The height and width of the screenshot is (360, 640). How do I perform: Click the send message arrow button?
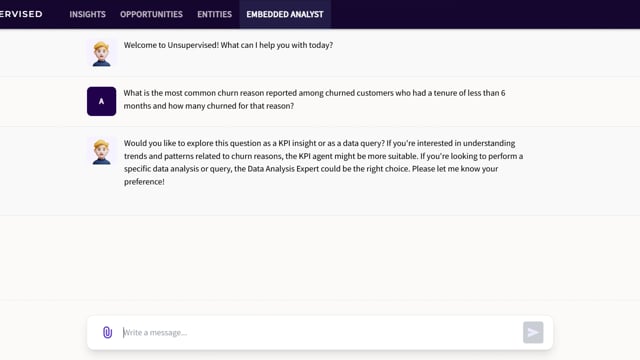coord(533,332)
